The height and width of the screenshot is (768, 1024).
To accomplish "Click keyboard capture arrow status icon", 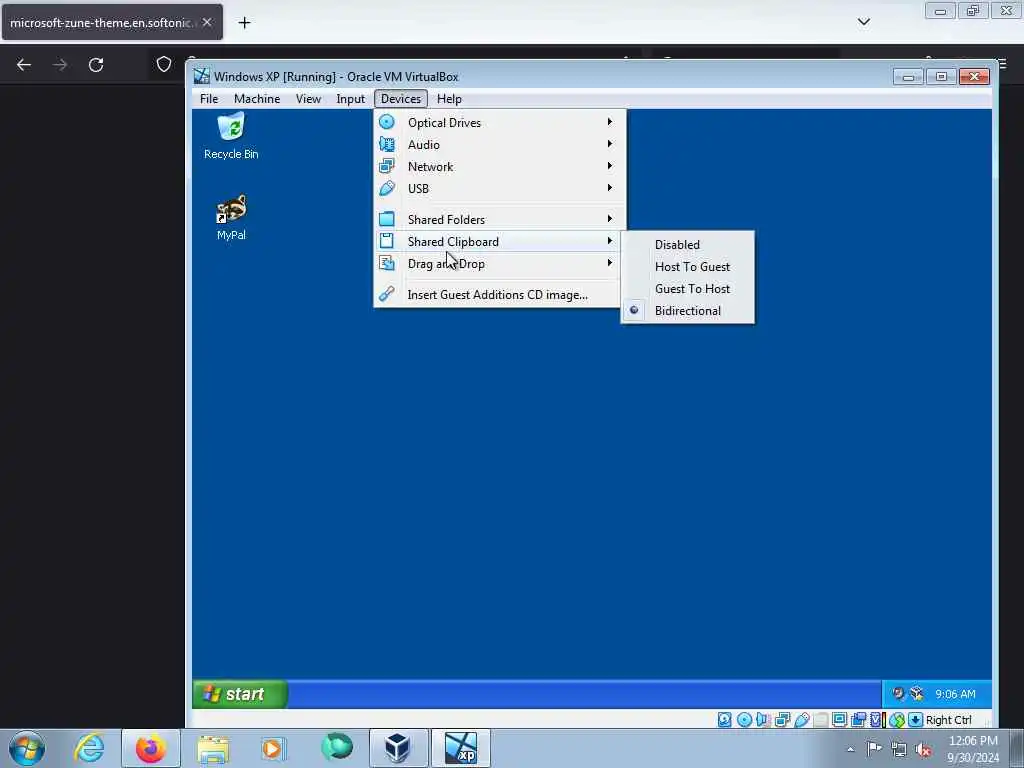I will (x=916, y=720).
